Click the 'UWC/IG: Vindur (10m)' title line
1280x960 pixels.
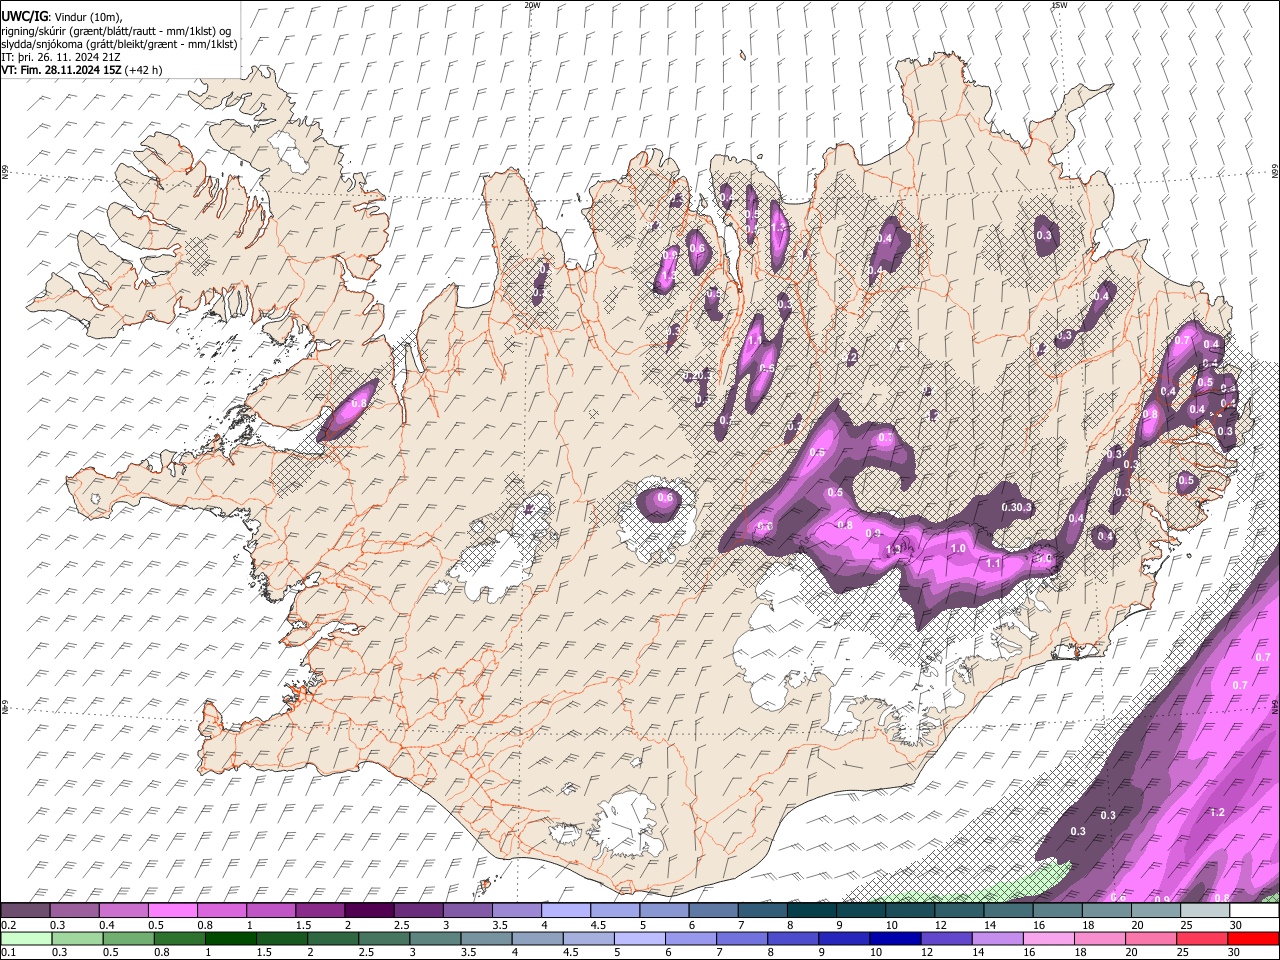(x=62, y=17)
